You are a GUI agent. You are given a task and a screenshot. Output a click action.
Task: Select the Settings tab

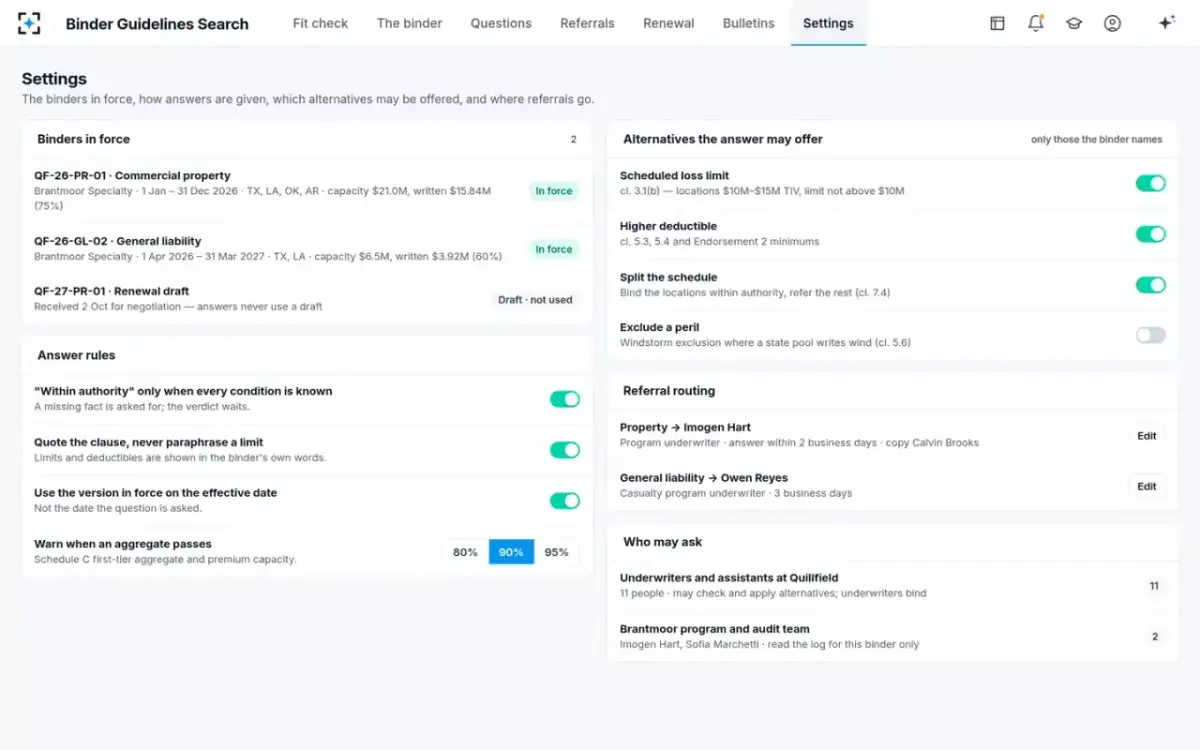tap(828, 23)
